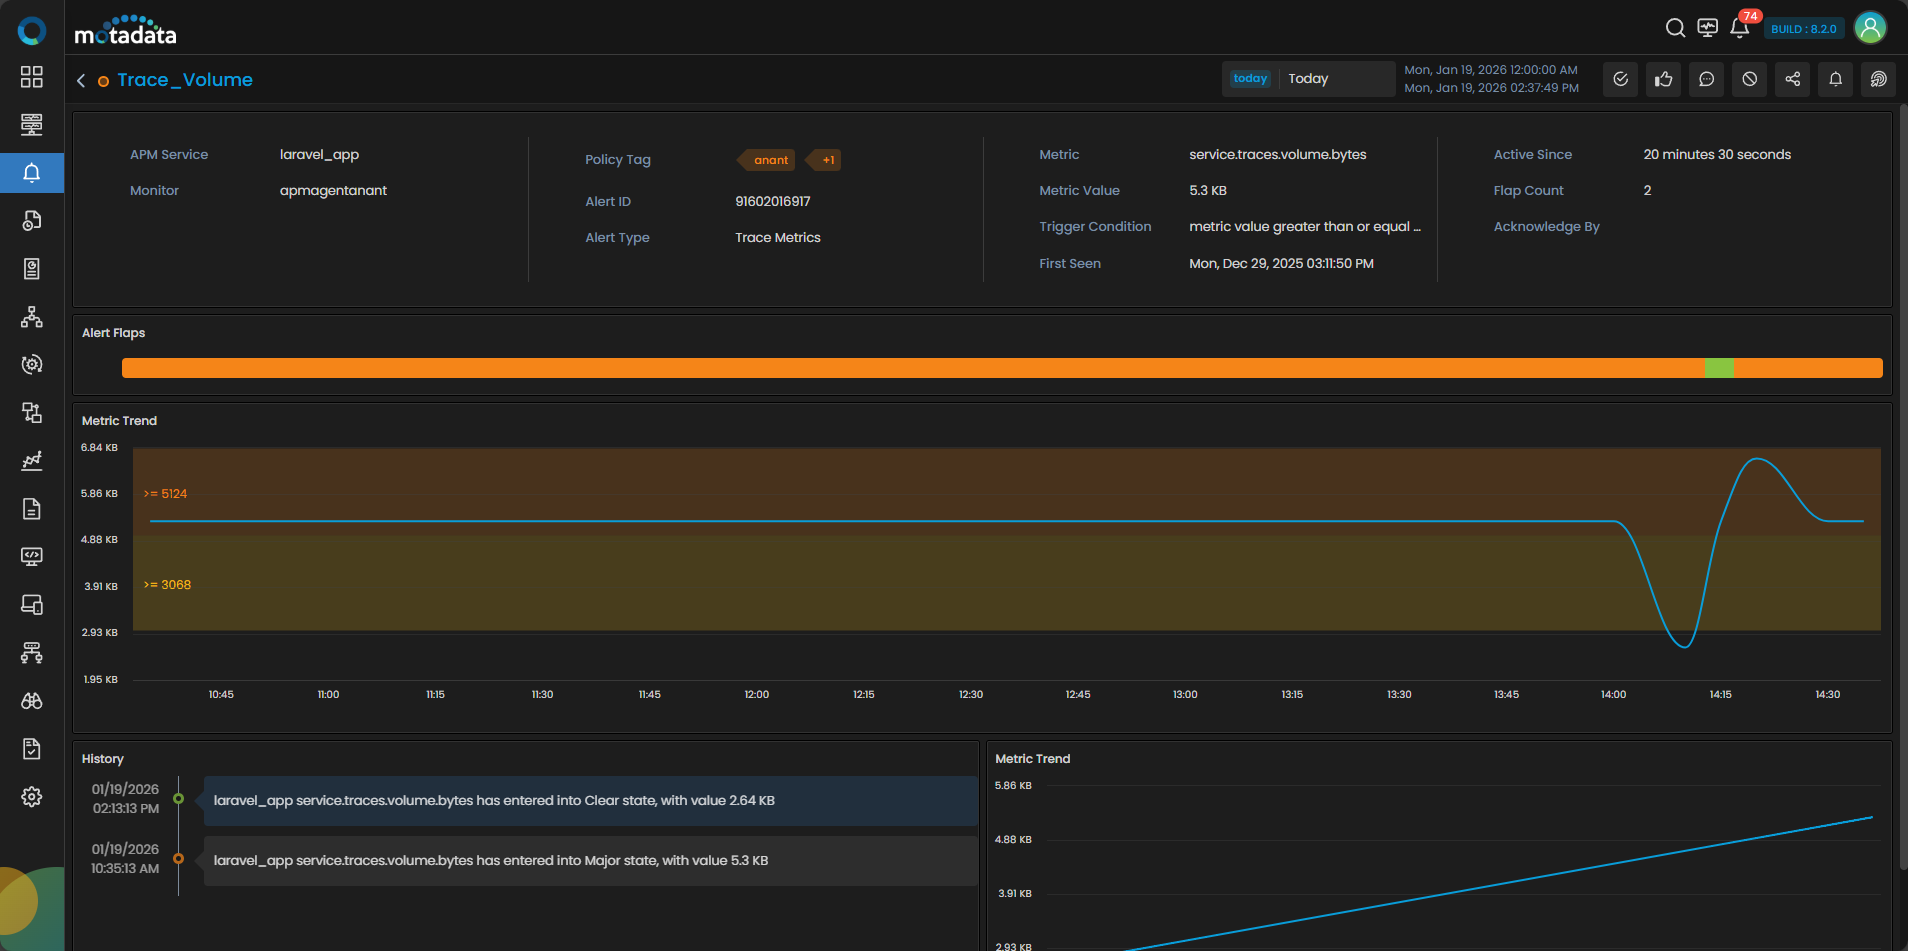Click the green segment in Alert Flaps bar
Image resolution: width=1908 pixels, height=951 pixels.
click(1719, 368)
